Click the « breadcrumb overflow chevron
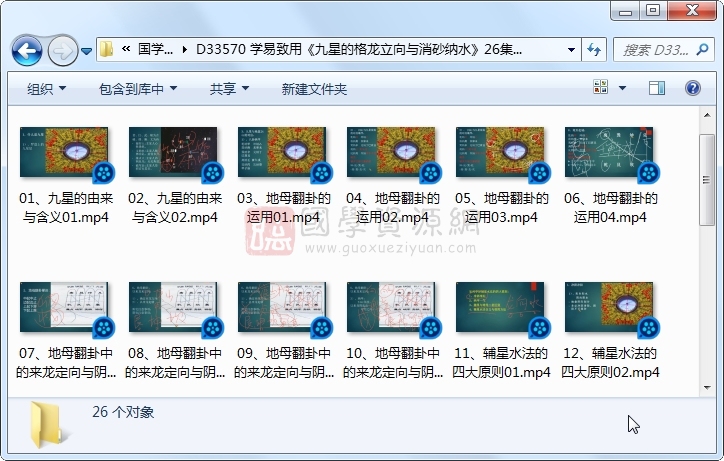The width and height of the screenshot is (724, 461). click(x=126, y=49)
